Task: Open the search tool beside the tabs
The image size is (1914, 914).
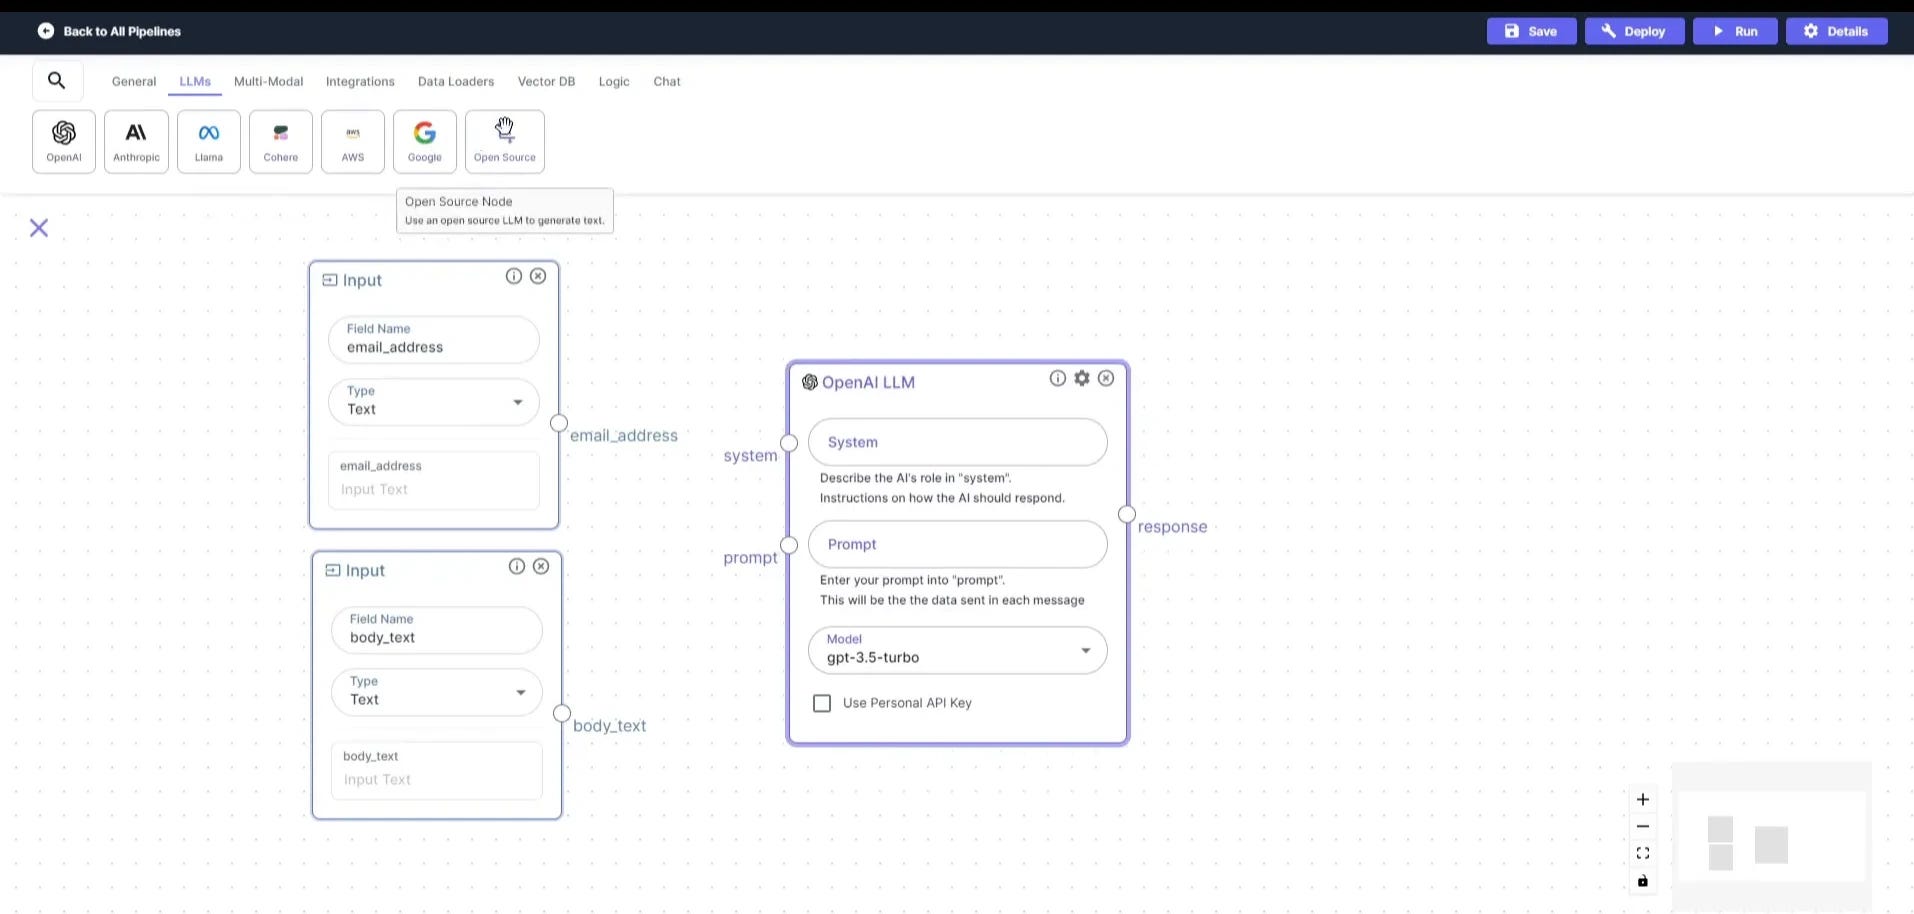Action: tap(57, 80)
